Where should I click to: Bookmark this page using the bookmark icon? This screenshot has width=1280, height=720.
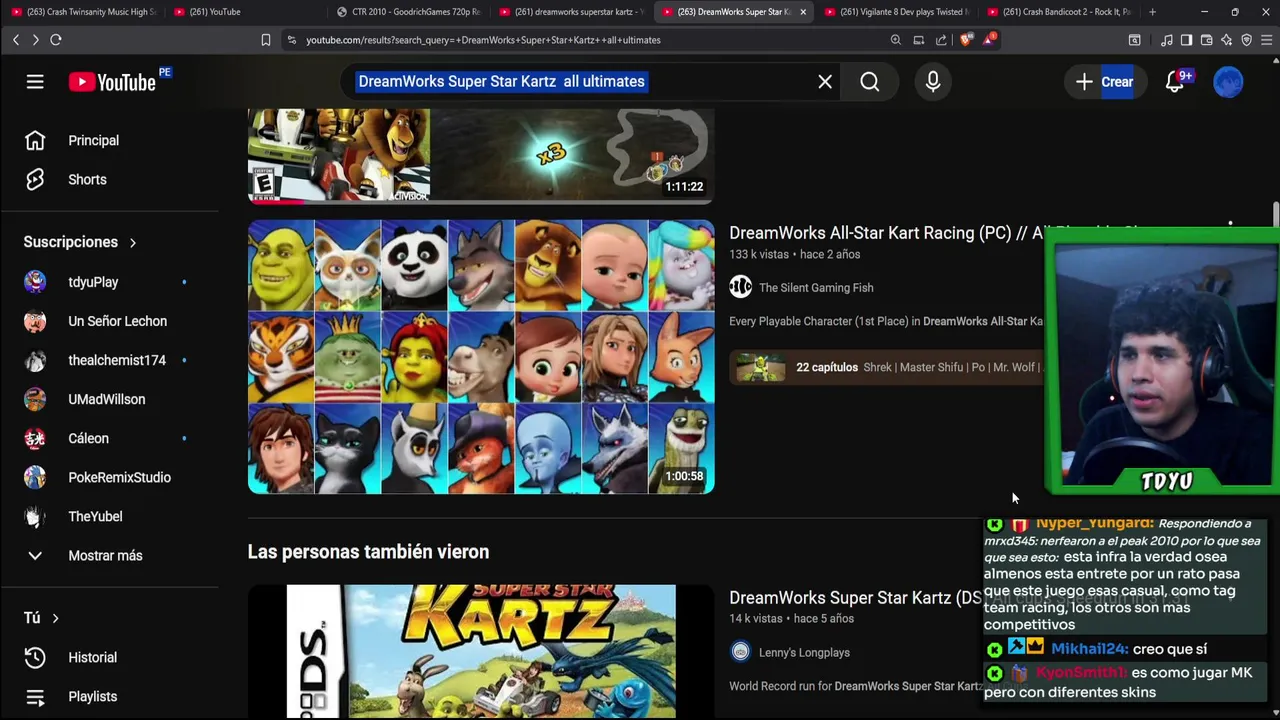pos(265,40)
